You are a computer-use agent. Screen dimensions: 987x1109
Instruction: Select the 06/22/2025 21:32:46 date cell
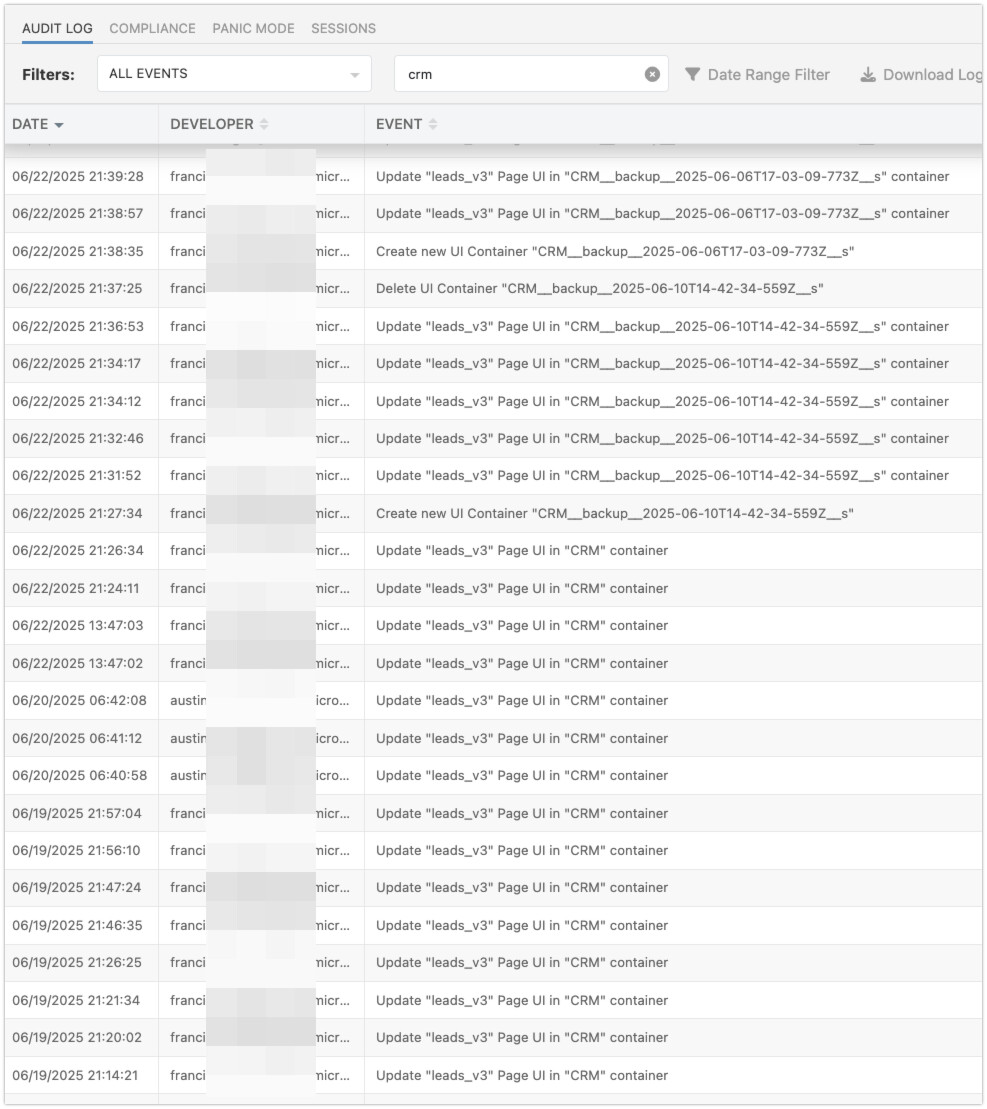(x=78, y=439)
